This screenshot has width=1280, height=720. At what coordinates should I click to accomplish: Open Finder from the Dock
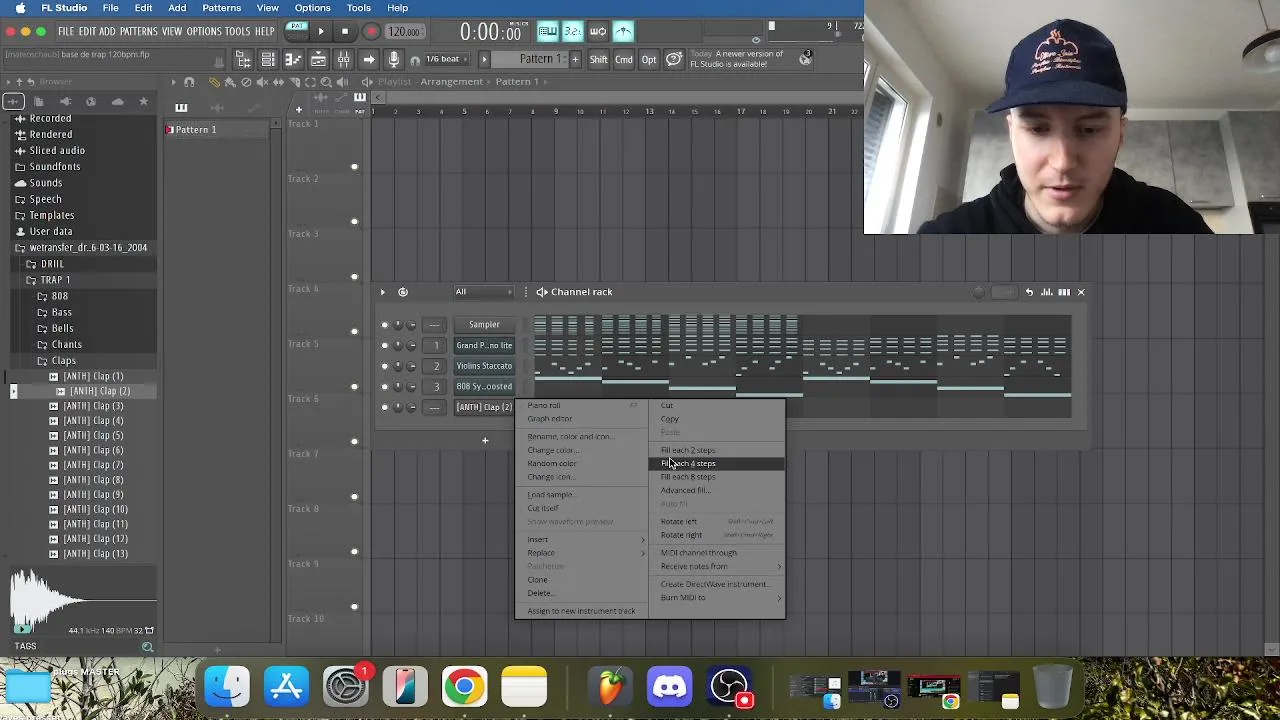[x=227, y=687]
